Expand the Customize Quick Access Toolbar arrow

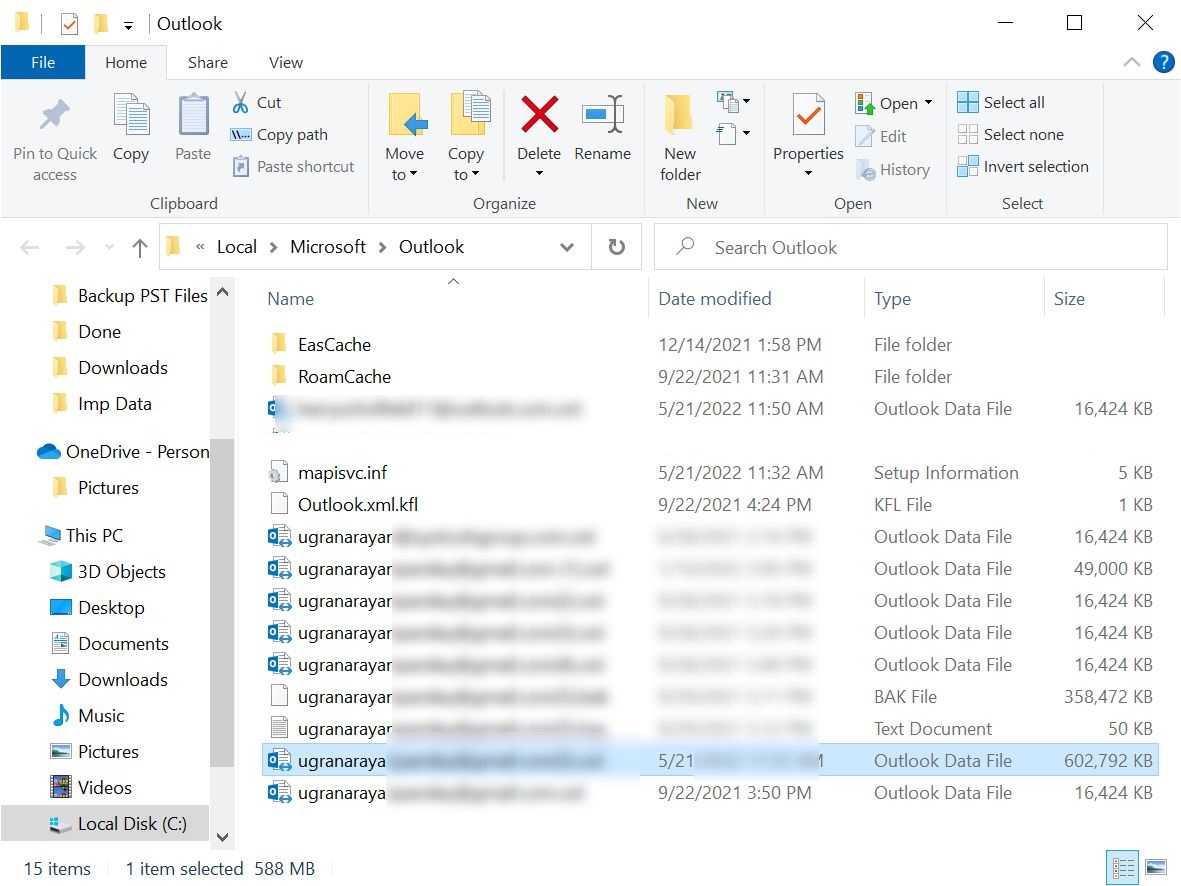pos(129,26)
